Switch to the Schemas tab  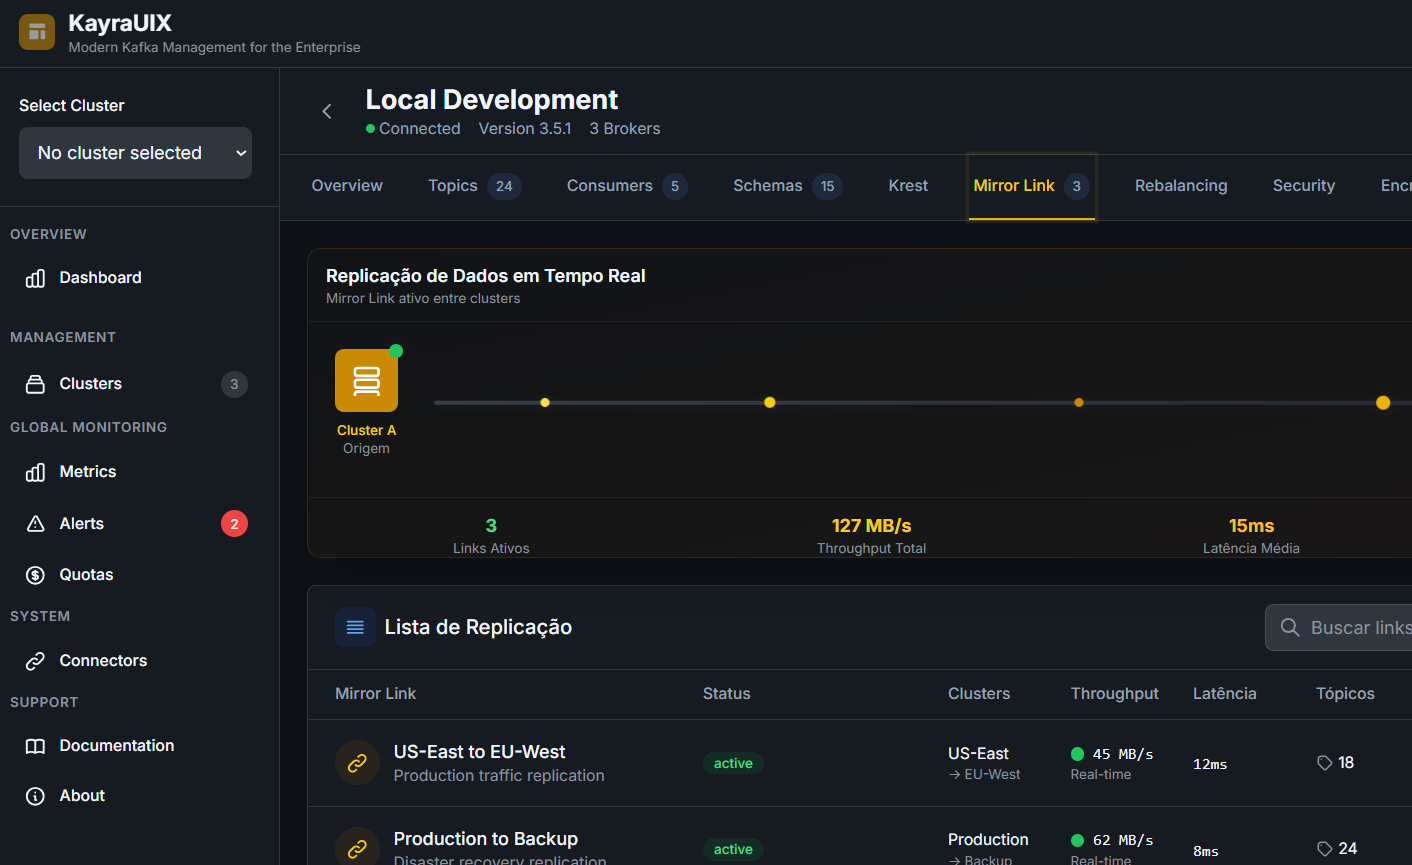788,186
